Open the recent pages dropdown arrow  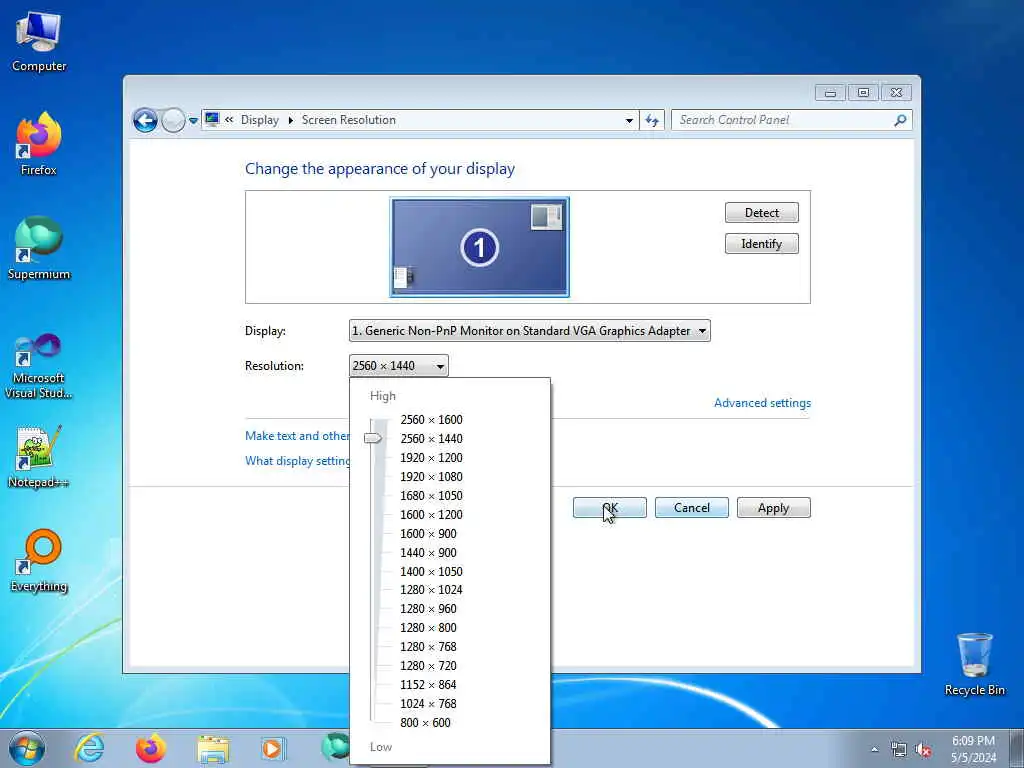(193, 121)
